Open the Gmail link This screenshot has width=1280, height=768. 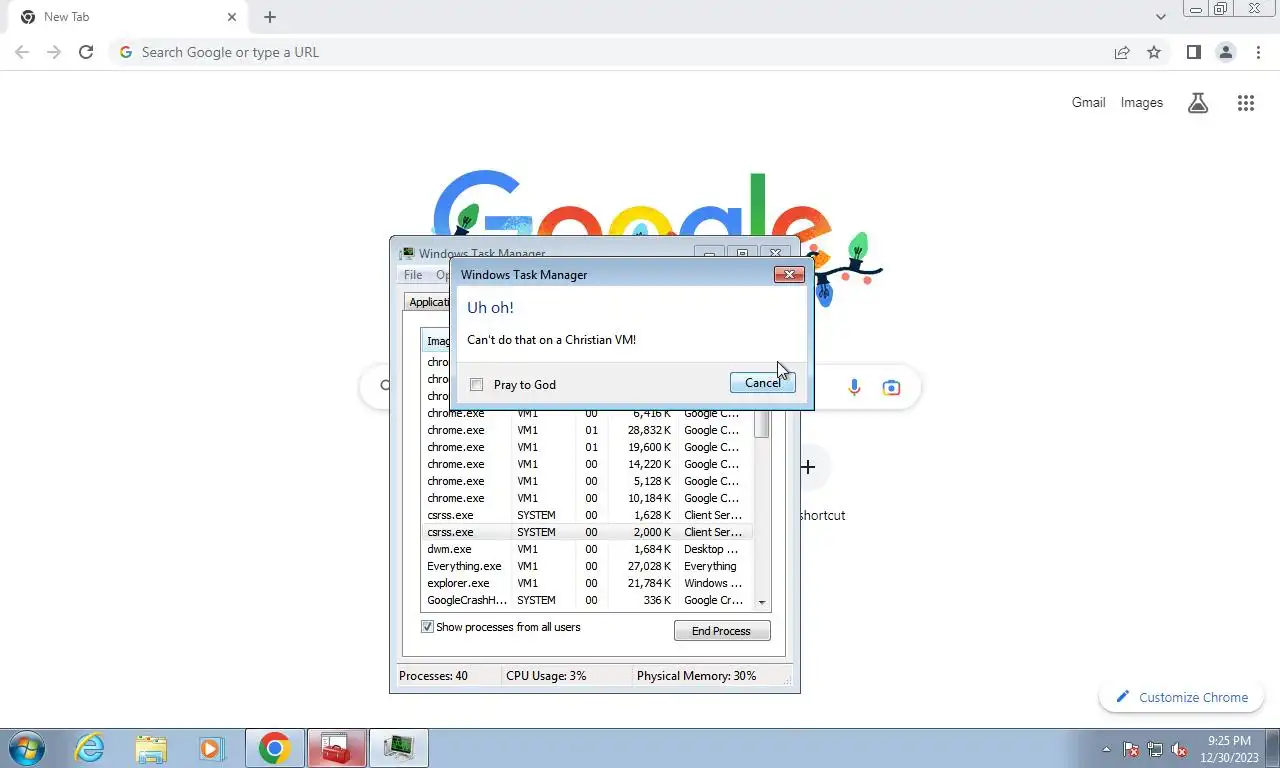click(x=1088, y=102)
